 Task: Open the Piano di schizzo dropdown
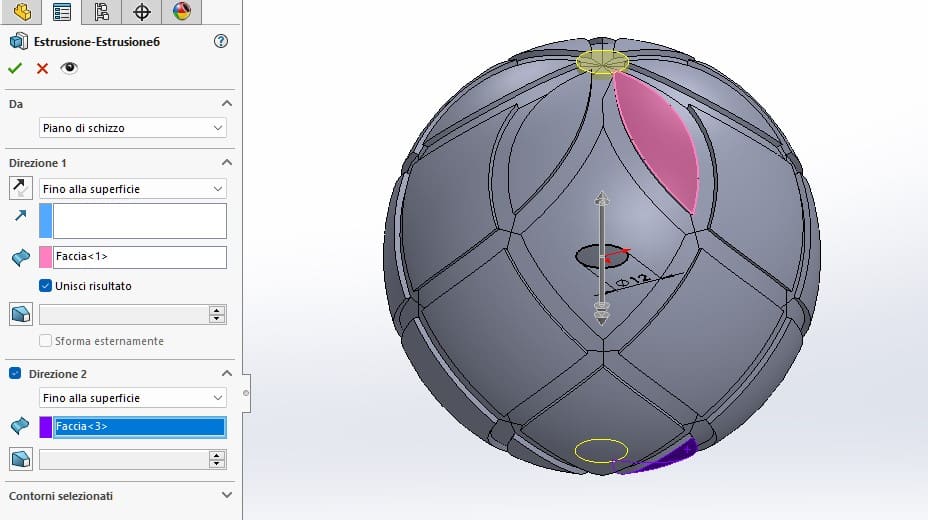(x=133, y=128)
